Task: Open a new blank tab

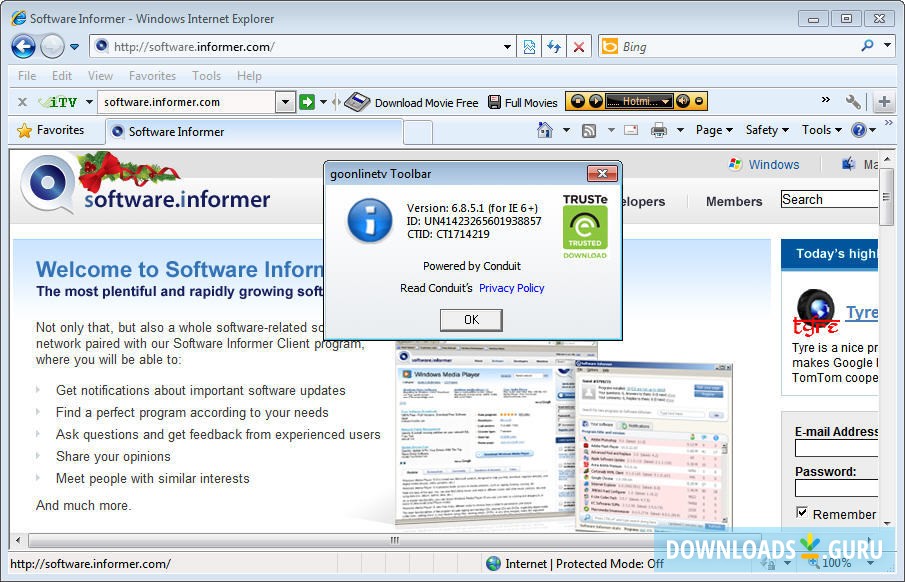Action: click(x=418, y=132)
